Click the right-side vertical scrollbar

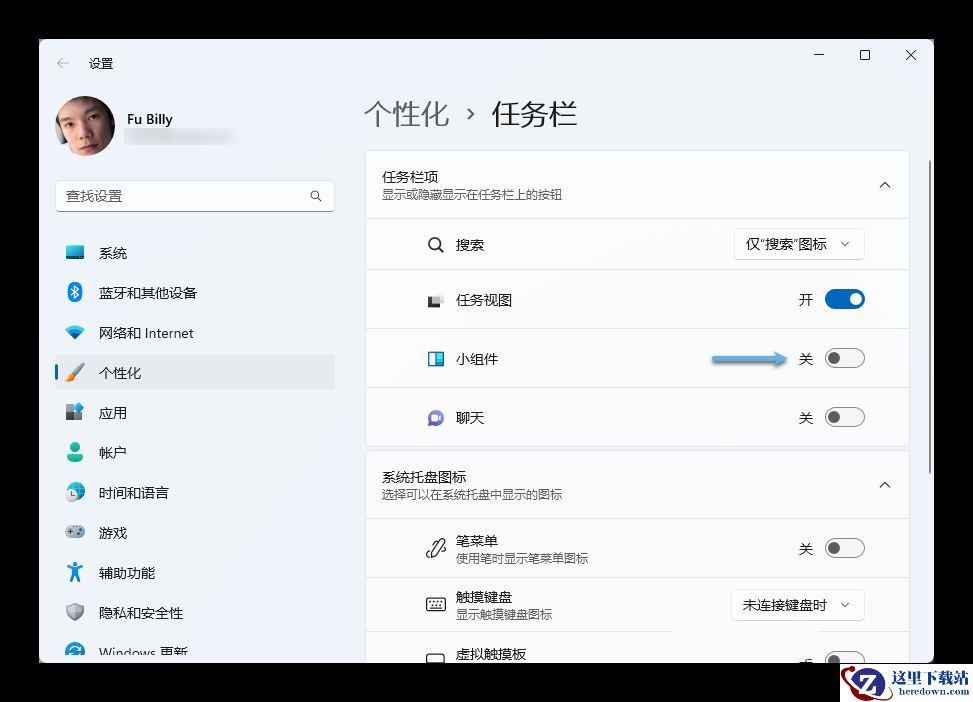point(929,317)
